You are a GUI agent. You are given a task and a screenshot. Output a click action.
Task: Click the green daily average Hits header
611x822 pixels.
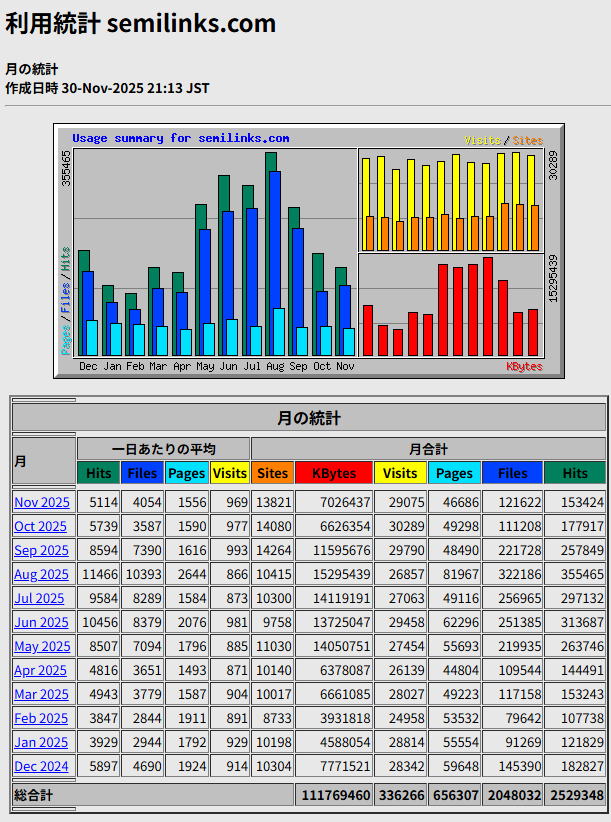pos(98,473)
